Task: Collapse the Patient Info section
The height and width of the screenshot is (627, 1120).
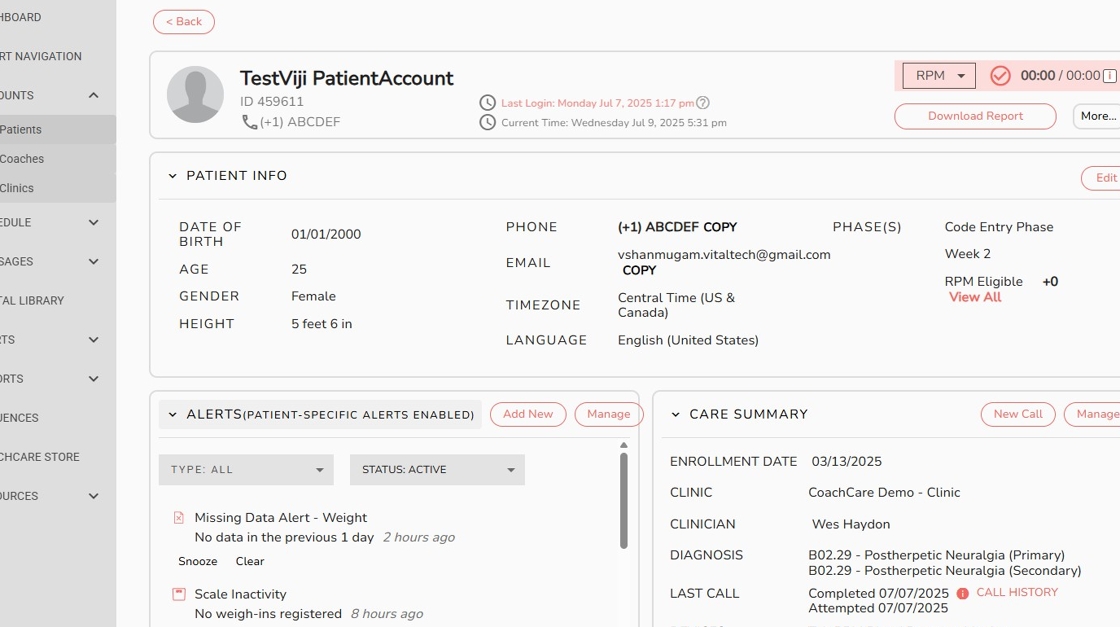Action: (x=173, y=176)
